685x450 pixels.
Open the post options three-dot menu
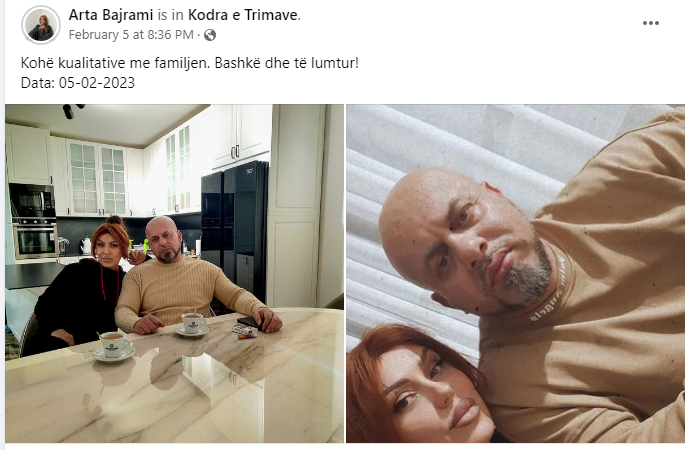(650, 23)
